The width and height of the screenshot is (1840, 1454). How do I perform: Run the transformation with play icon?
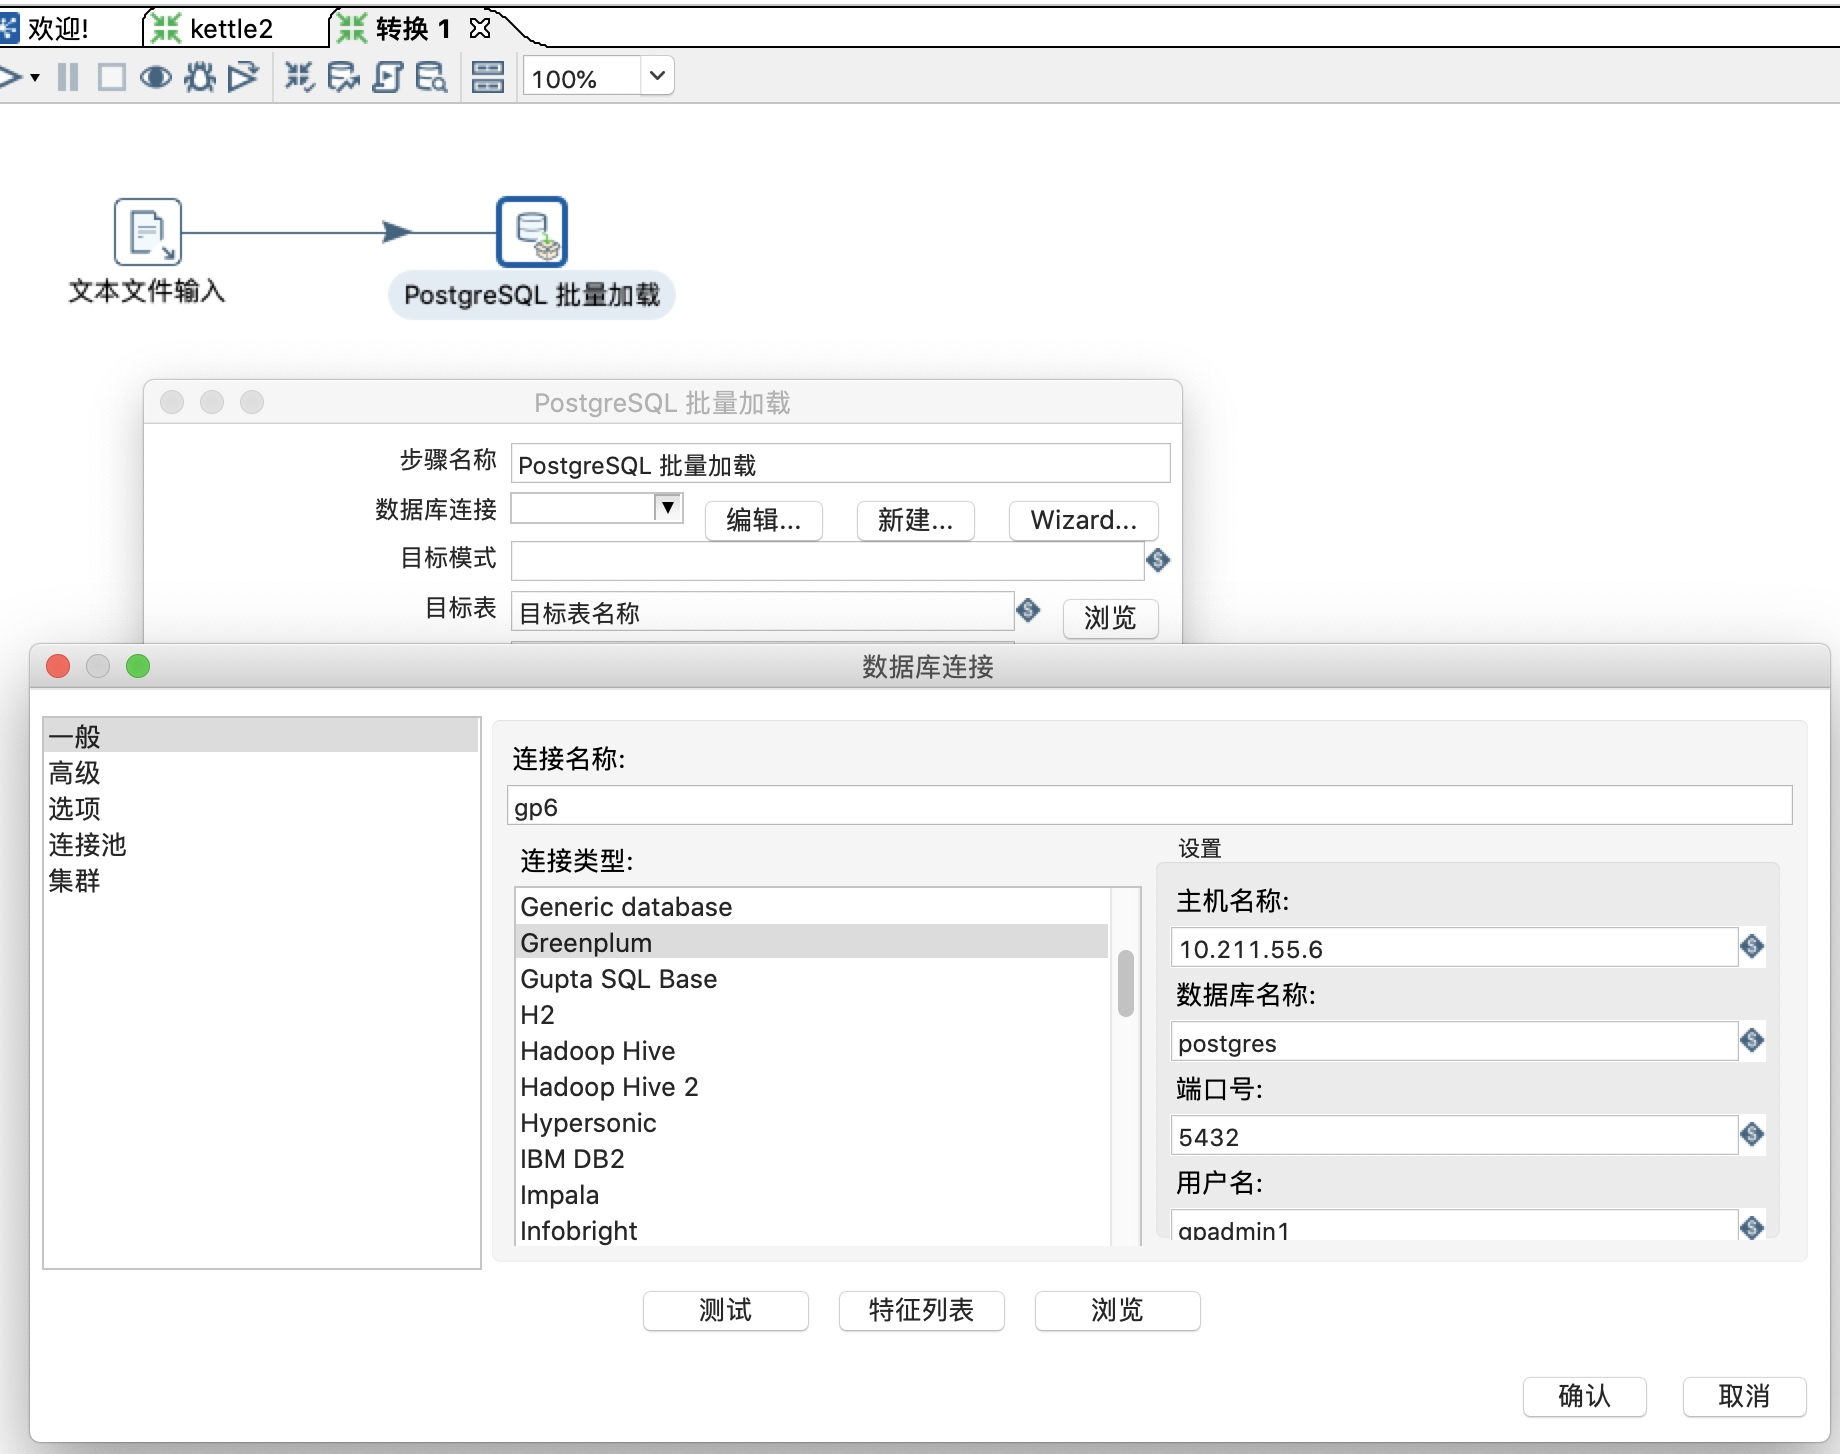(10, 77)
